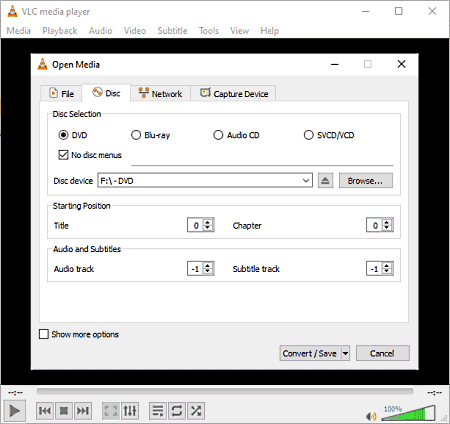Select the Blu-ray radio button

136,135
